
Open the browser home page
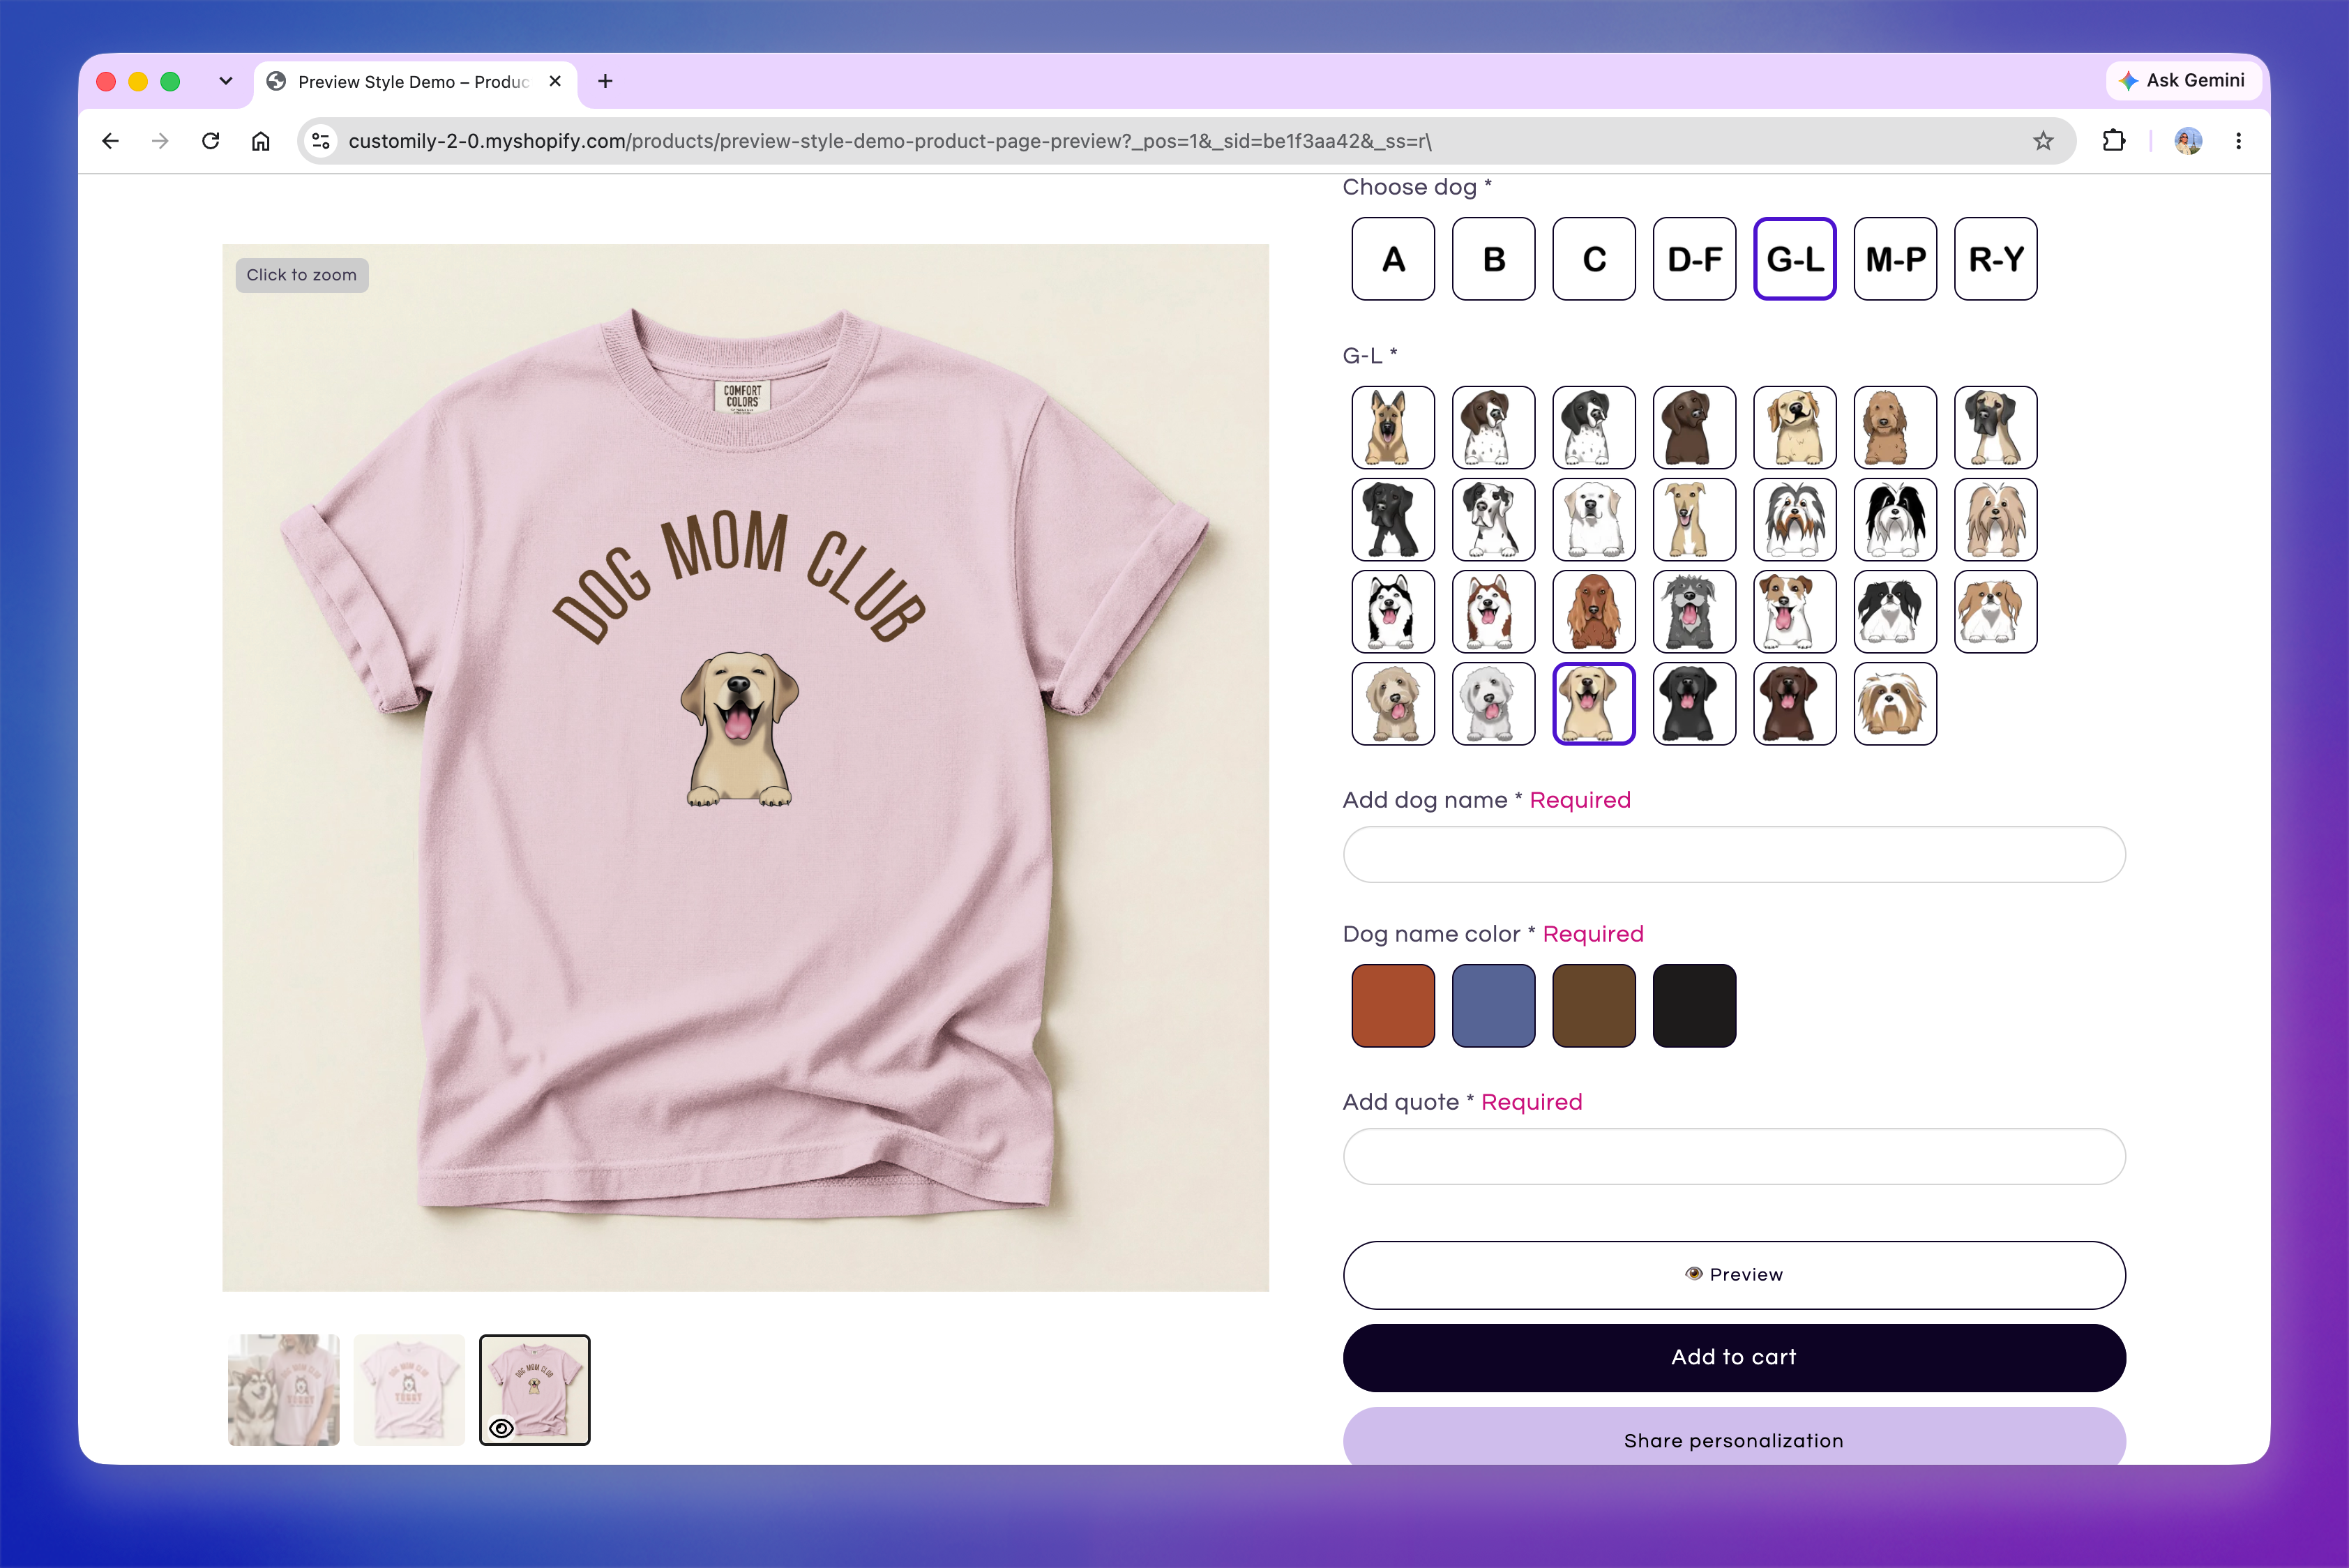261,141
